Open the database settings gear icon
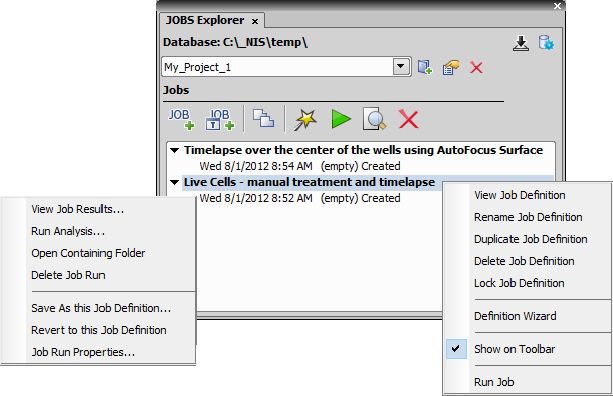613x396 pixels. point(546,43)
